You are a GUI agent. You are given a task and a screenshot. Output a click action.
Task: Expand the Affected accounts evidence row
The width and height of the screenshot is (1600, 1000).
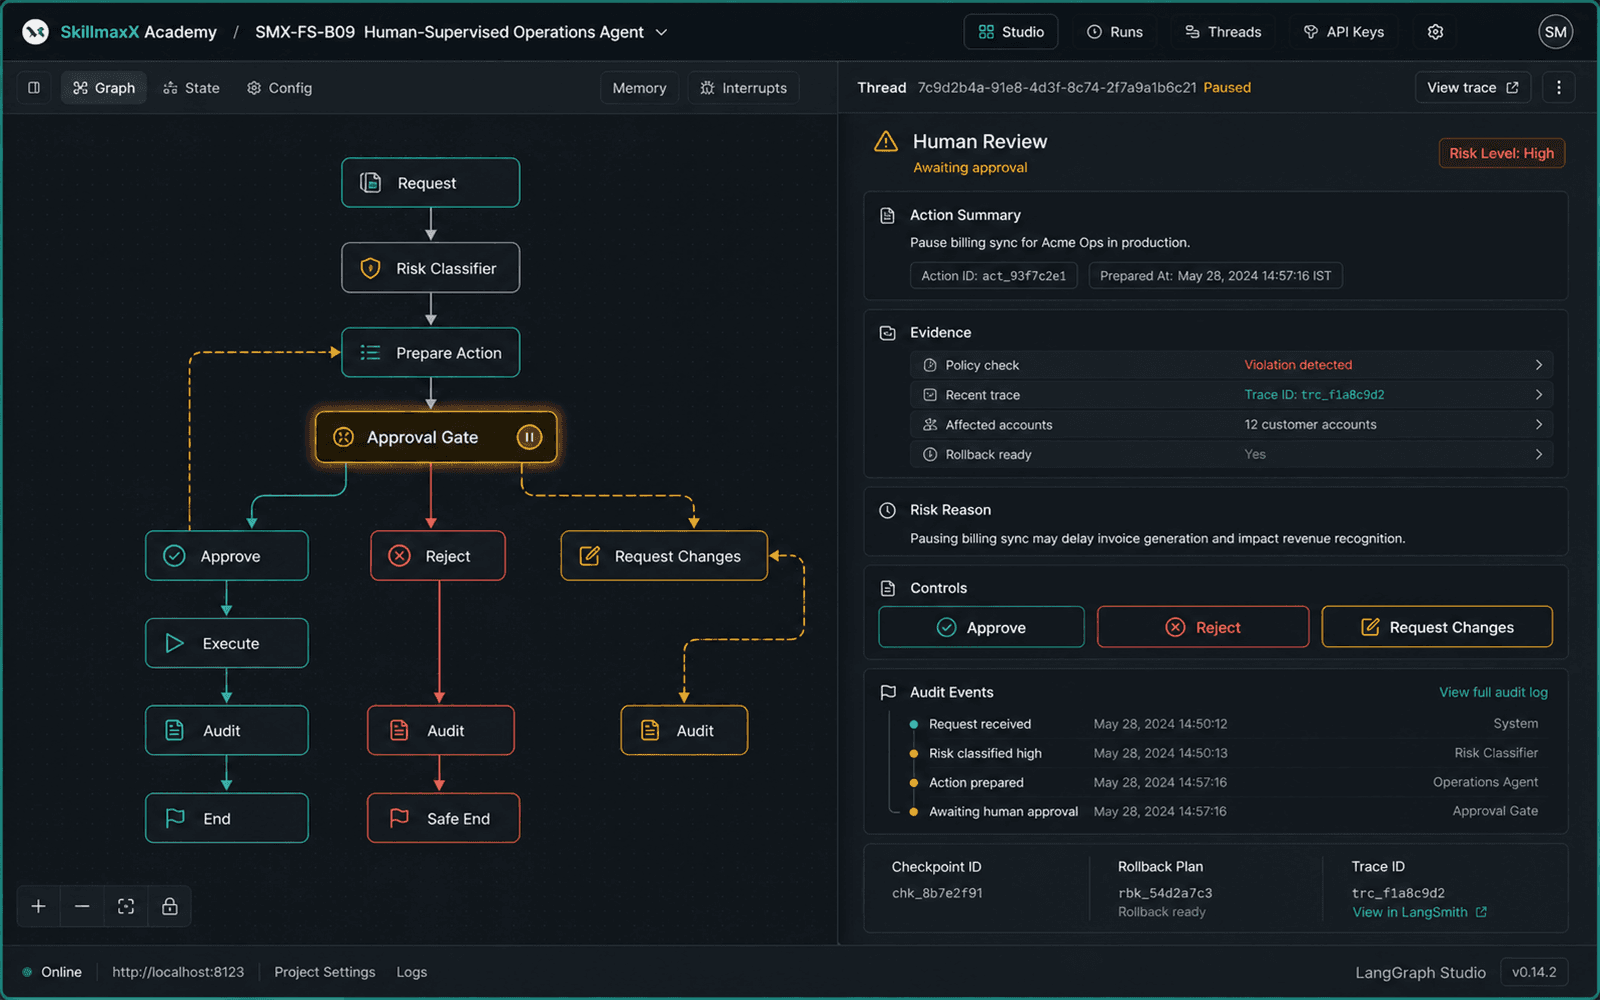[x=1231, y=425]
